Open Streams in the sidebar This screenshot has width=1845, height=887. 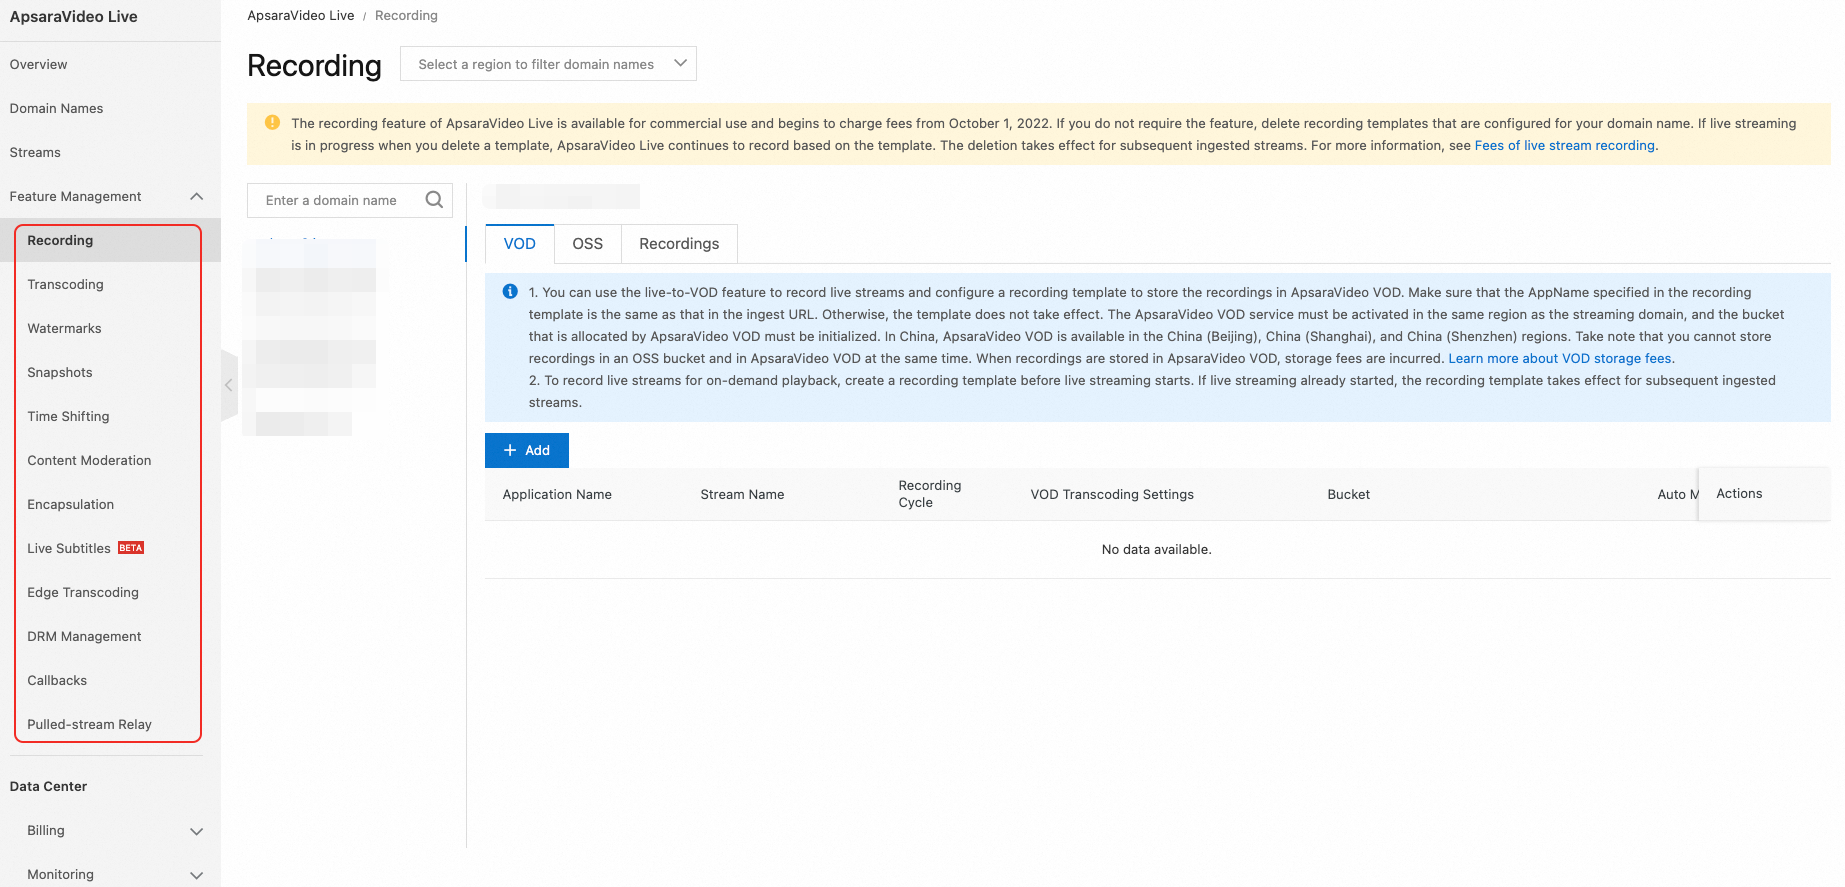click(x=35, y=153)
